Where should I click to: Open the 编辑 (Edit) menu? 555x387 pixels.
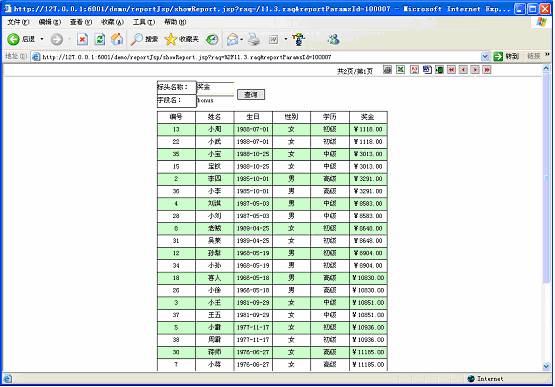[x=50, y=22]
